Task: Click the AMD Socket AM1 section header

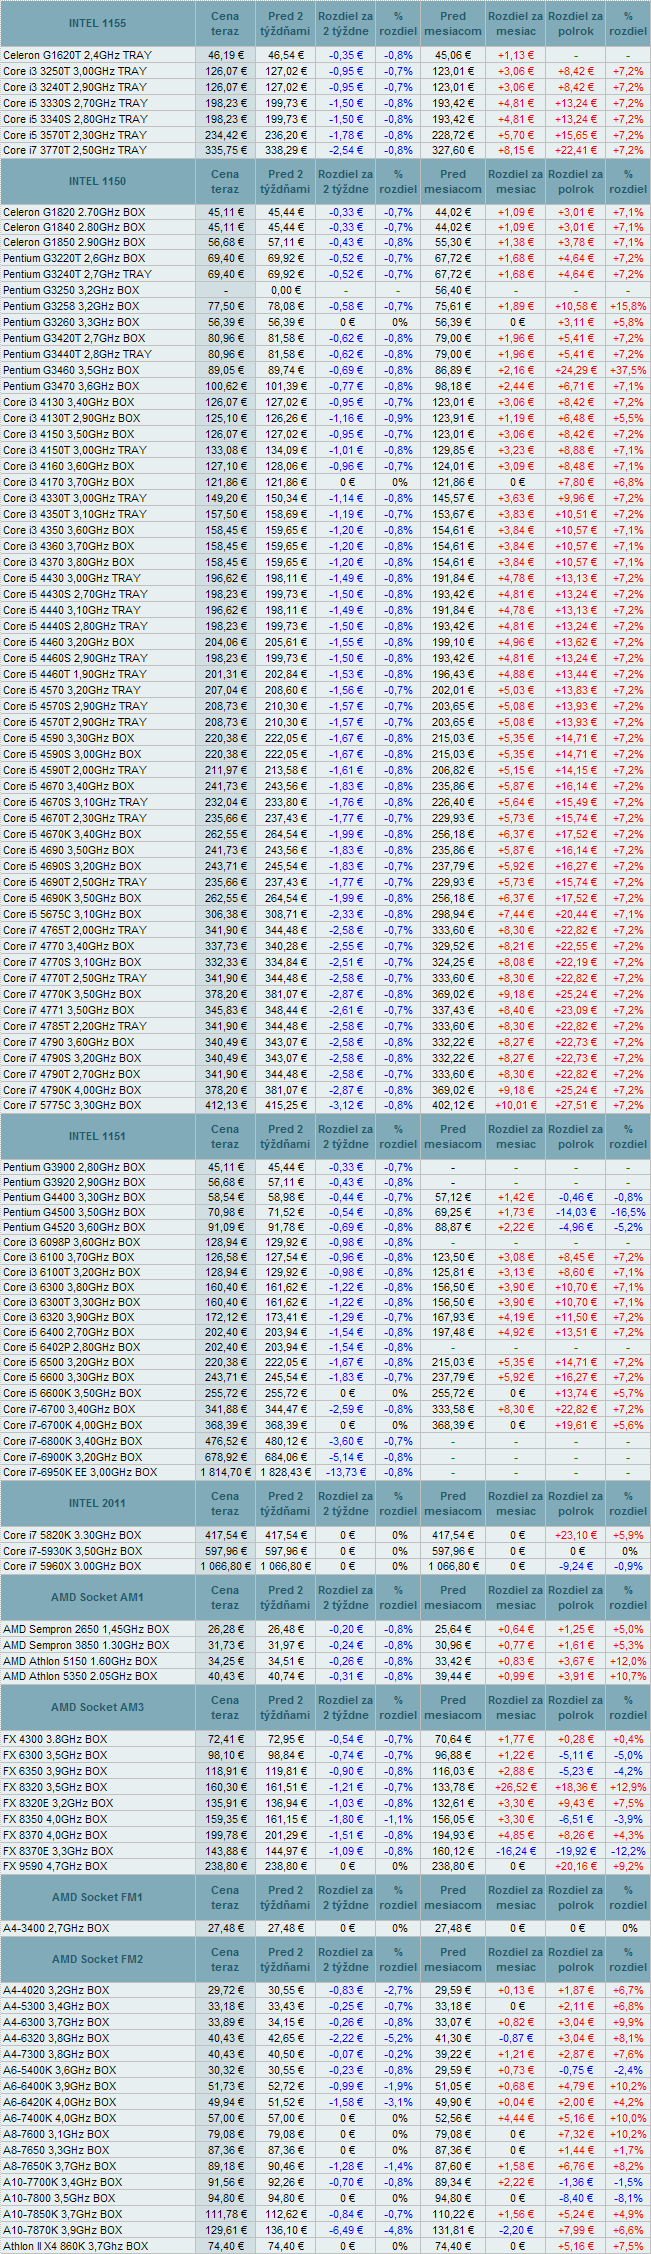Action: [x=98, y=1597]
